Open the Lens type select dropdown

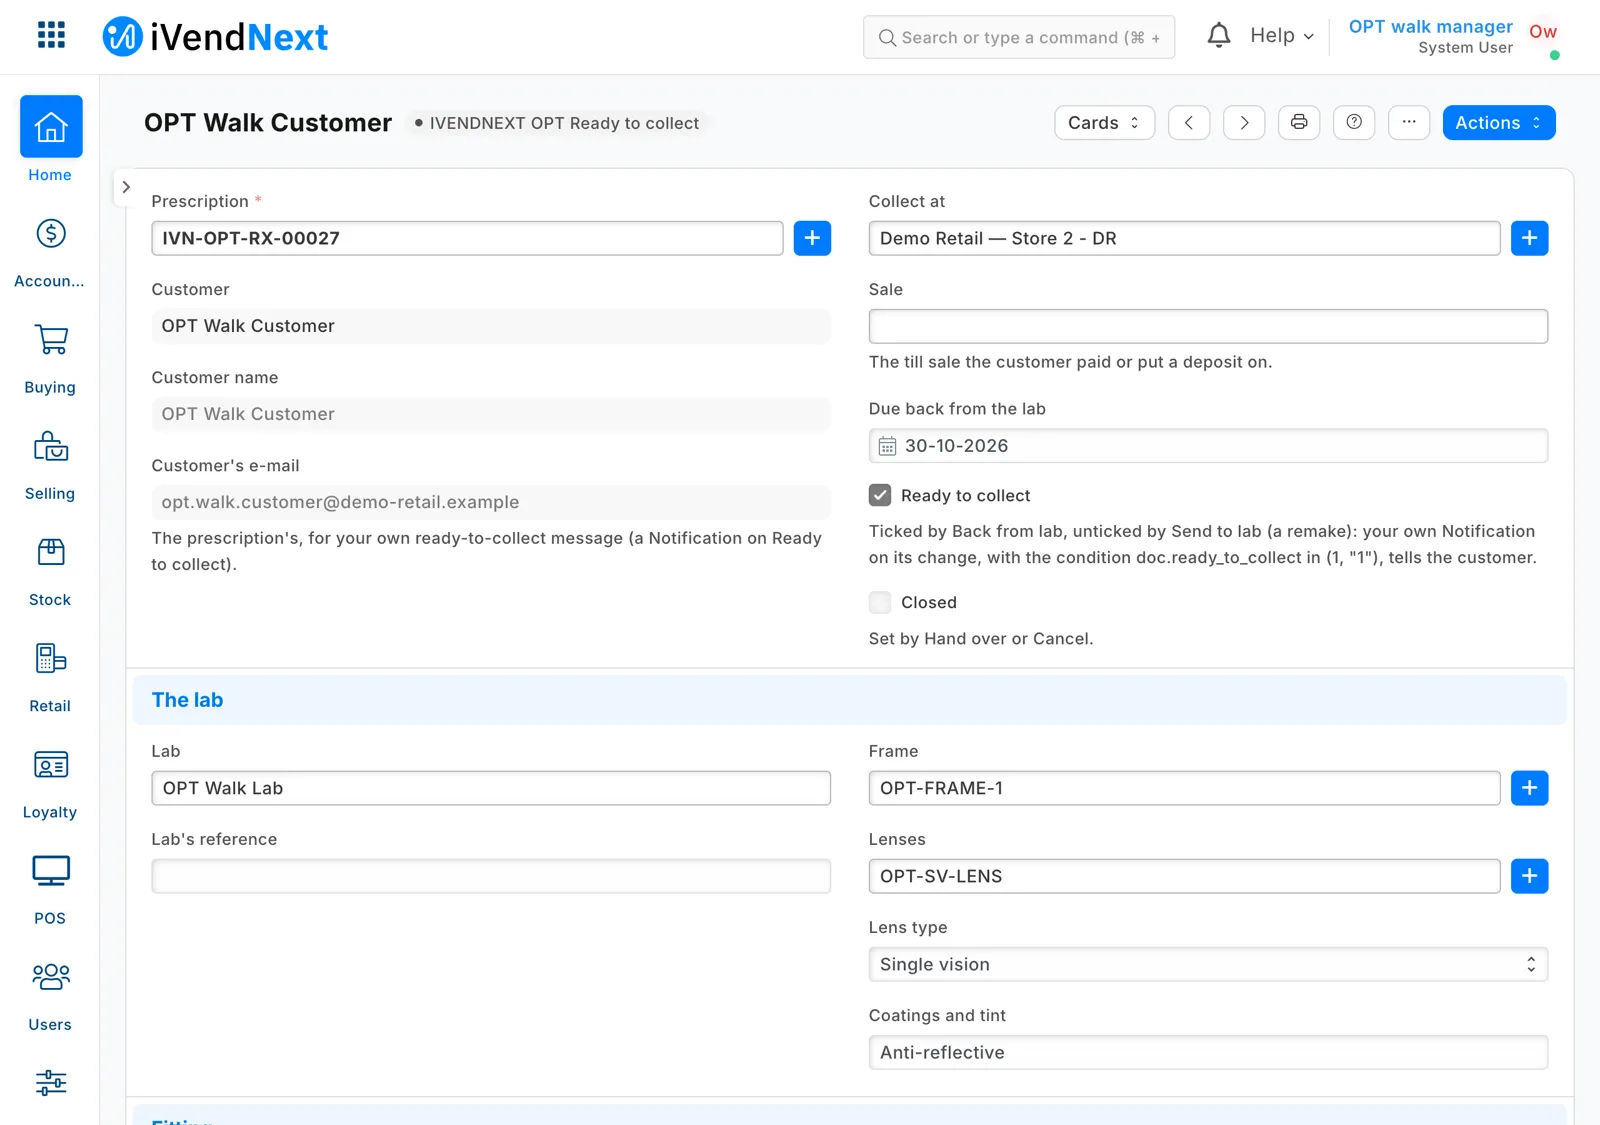[1208, 964]
